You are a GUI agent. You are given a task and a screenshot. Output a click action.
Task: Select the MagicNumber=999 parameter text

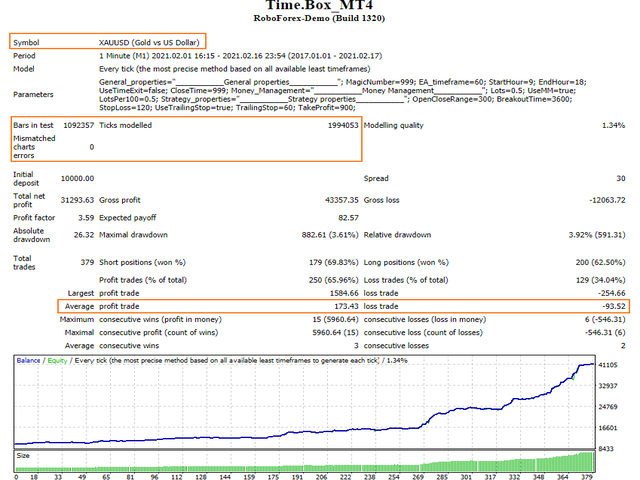(380, 82)
